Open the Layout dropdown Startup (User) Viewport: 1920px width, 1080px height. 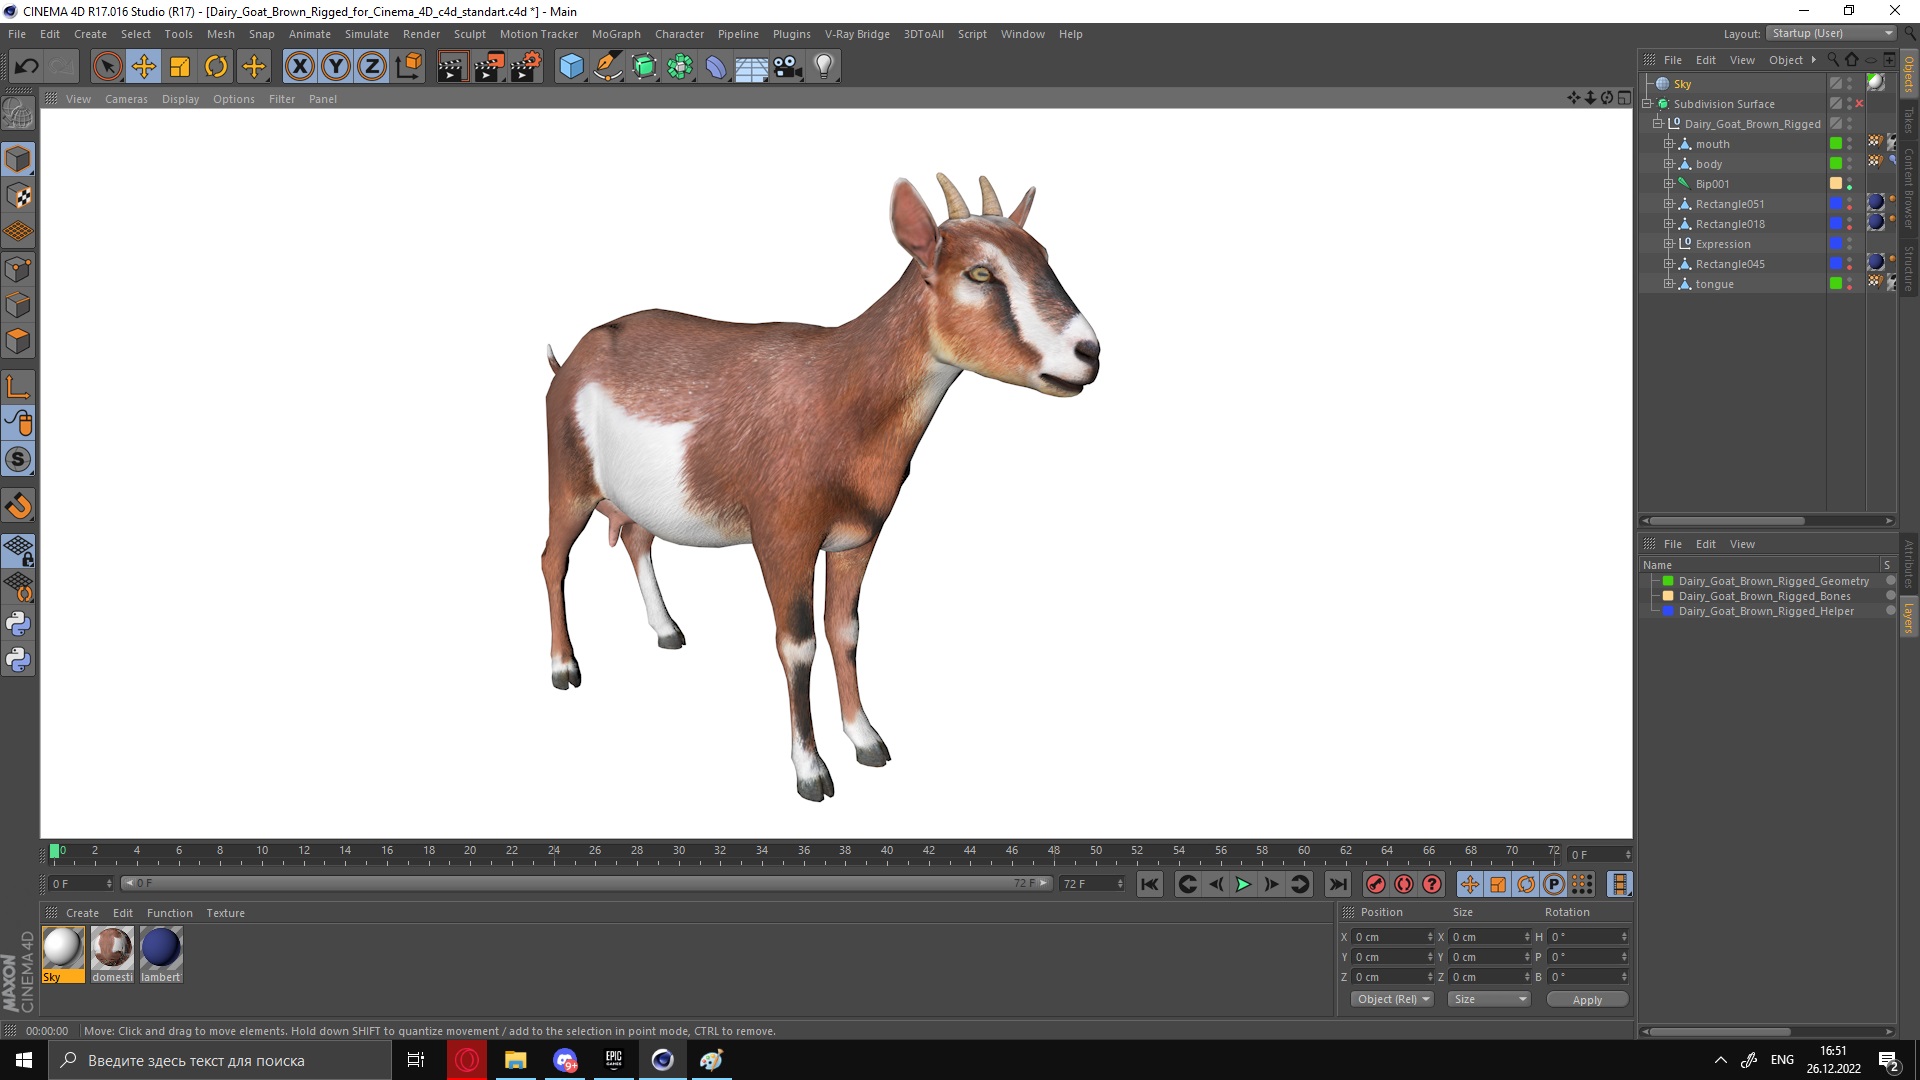tap(1832, 33)
